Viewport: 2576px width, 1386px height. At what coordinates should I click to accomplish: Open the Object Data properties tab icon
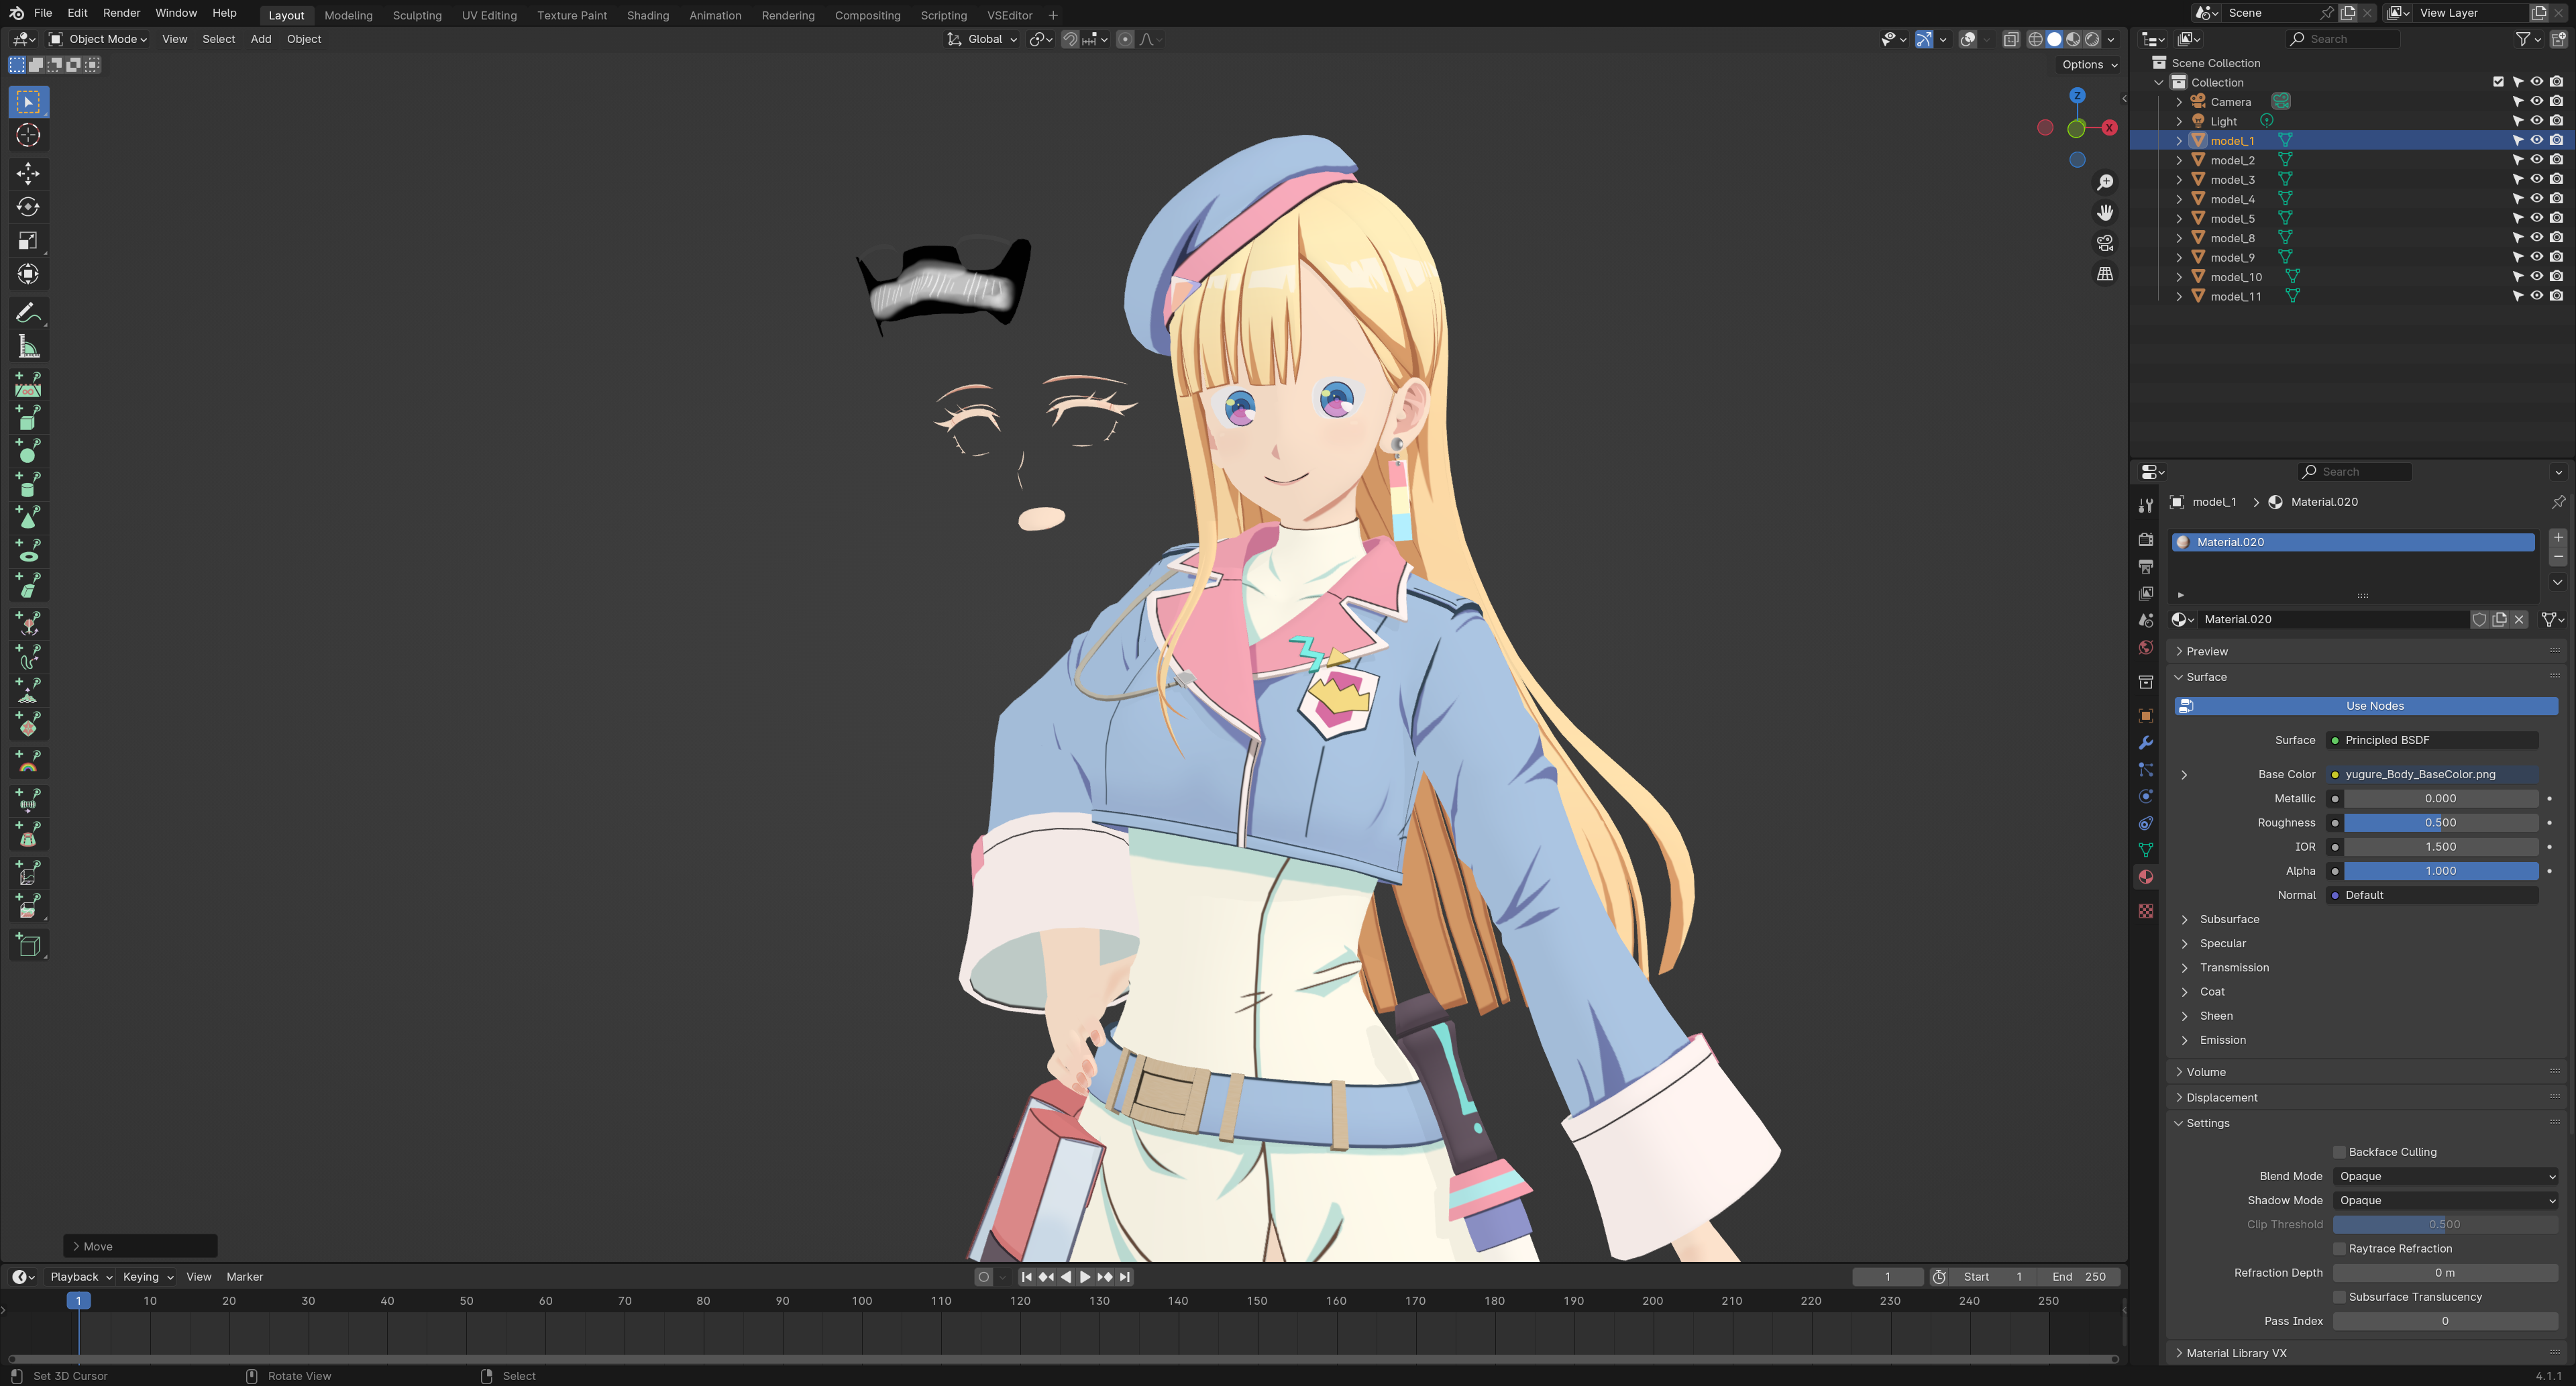[x=2146, y=850]
